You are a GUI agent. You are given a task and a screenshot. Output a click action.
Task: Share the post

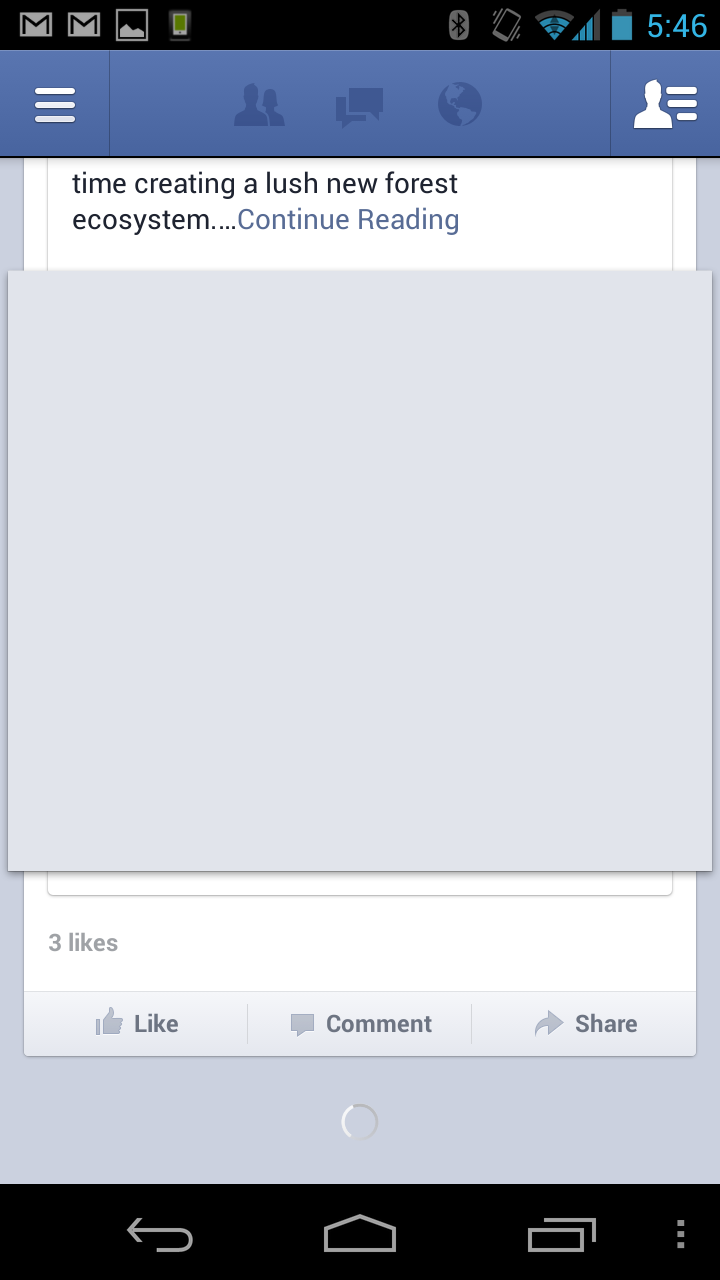585,1023
